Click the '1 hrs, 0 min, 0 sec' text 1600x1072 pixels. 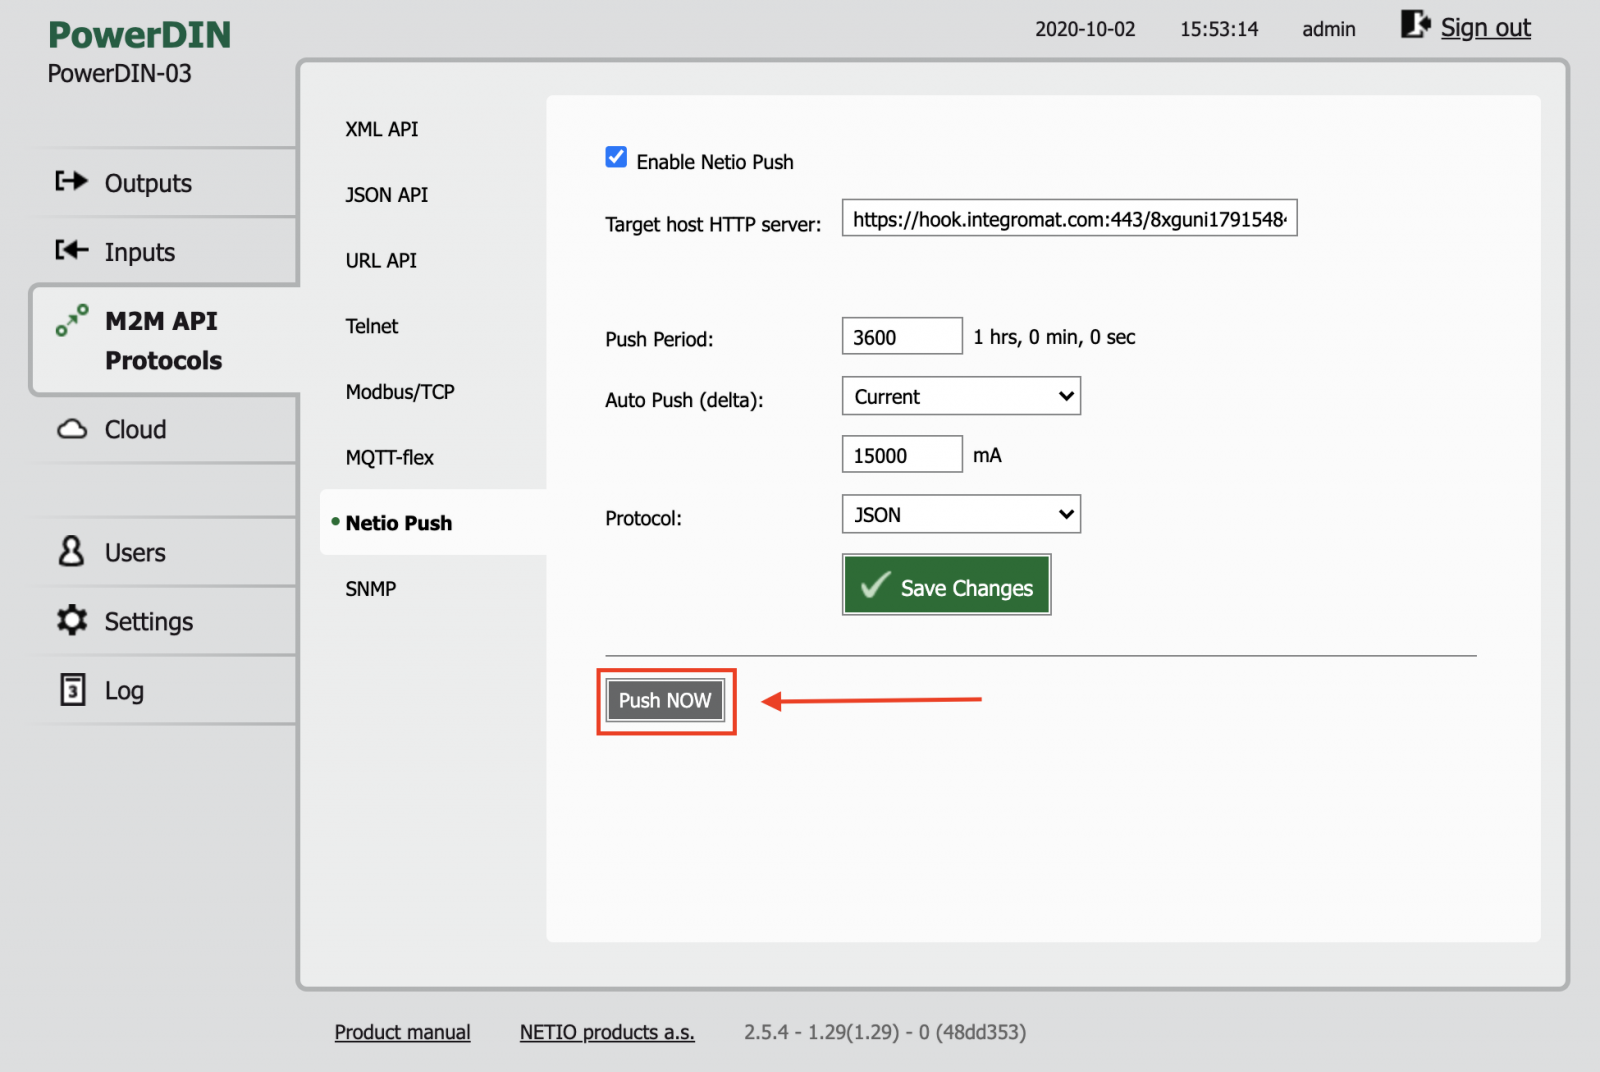(1054, 337)
